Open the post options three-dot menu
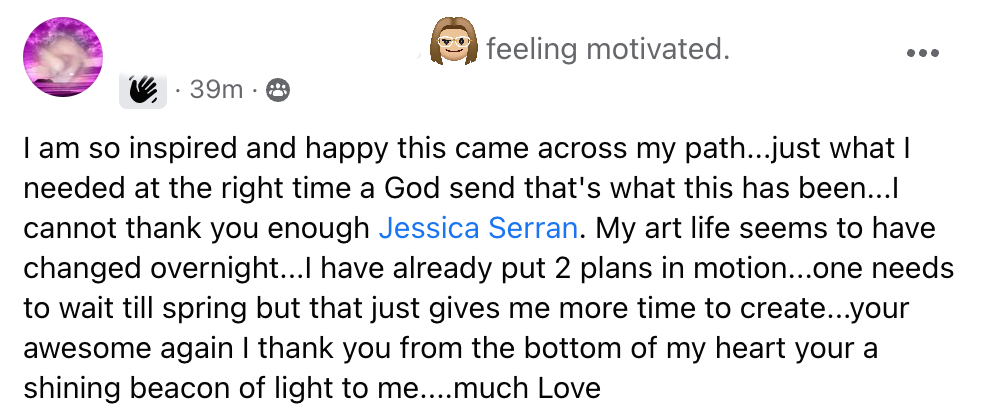Viewport: 988px width, 418px height. click(922, 52)
